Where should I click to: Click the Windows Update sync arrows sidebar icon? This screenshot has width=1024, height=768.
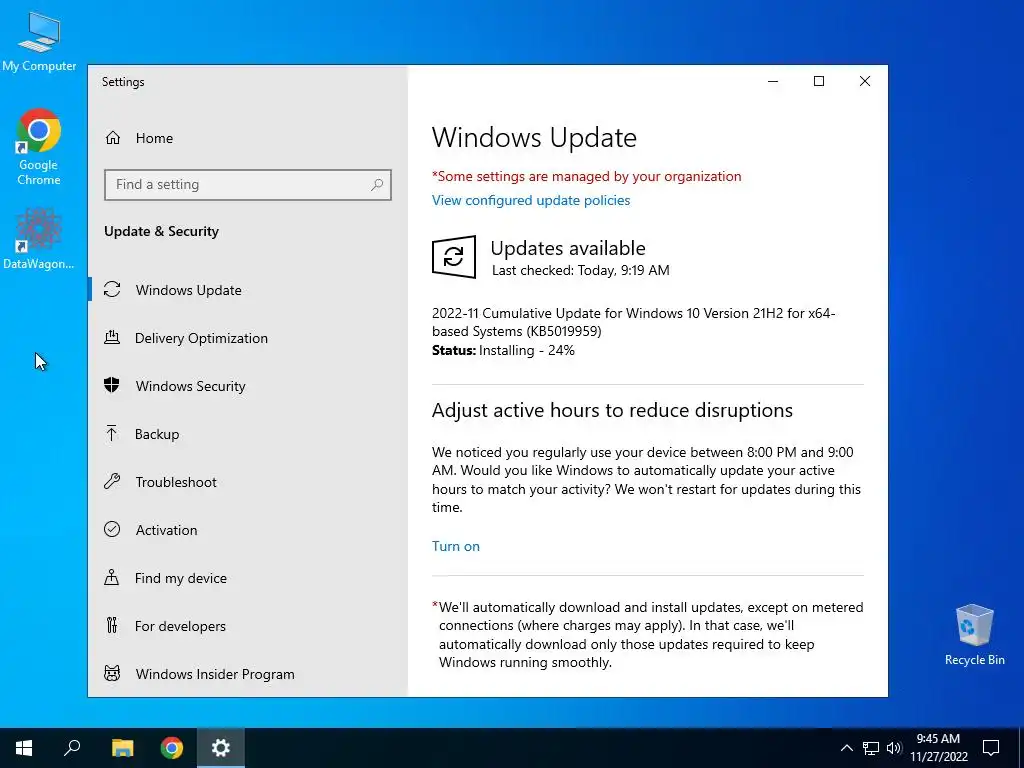point(112,289)
